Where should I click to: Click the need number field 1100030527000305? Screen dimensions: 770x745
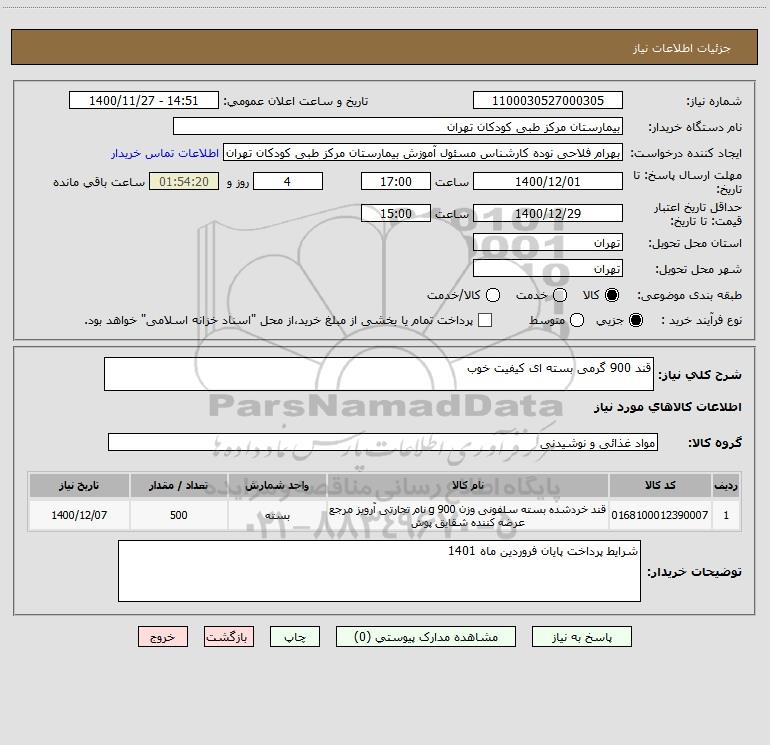(x=548, y=101)
